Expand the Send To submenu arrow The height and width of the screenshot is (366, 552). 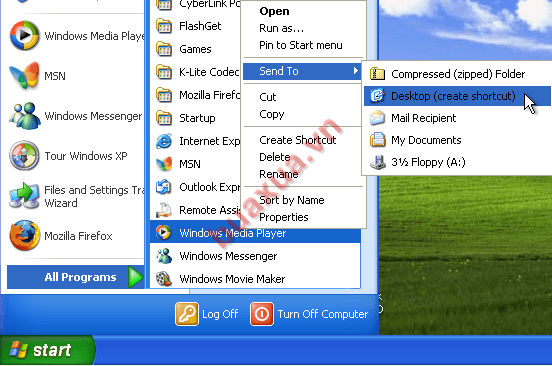click(356, 71)
